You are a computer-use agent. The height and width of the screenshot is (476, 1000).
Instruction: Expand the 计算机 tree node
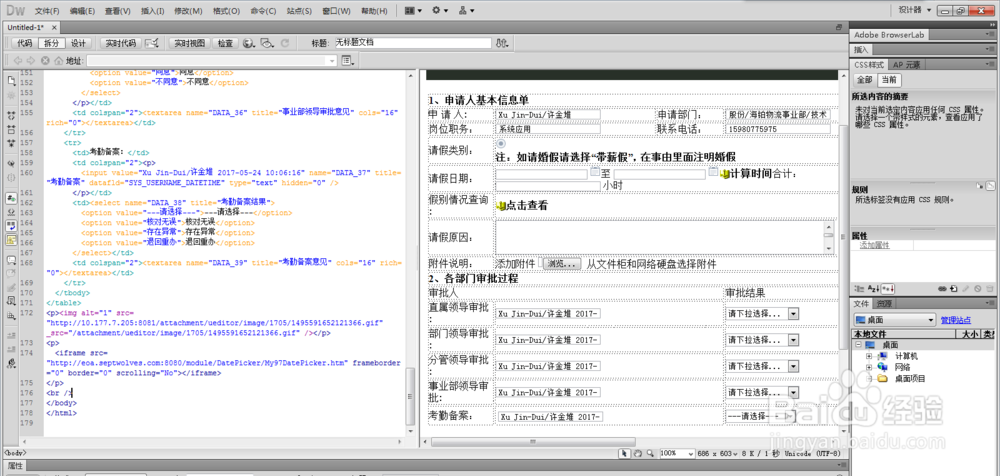pyautogui.click(x=869, y=355)
